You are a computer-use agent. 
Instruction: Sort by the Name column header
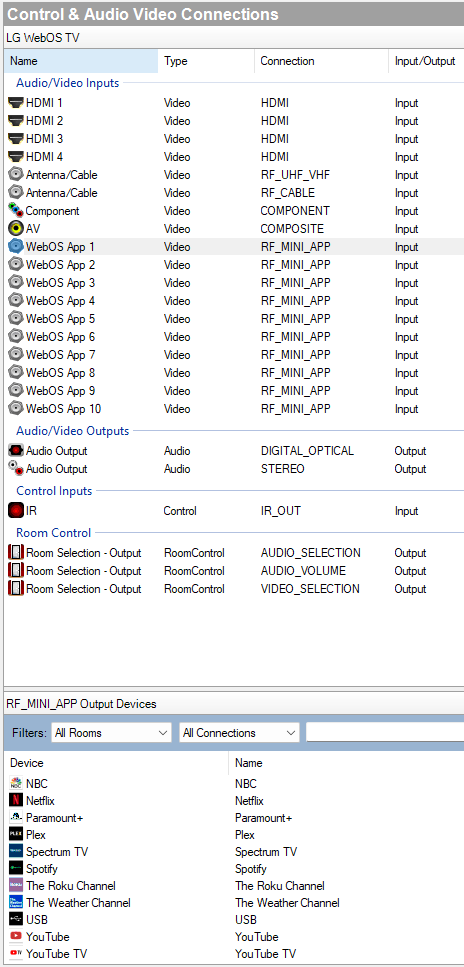pyautogui.click(x=81, y=61)
